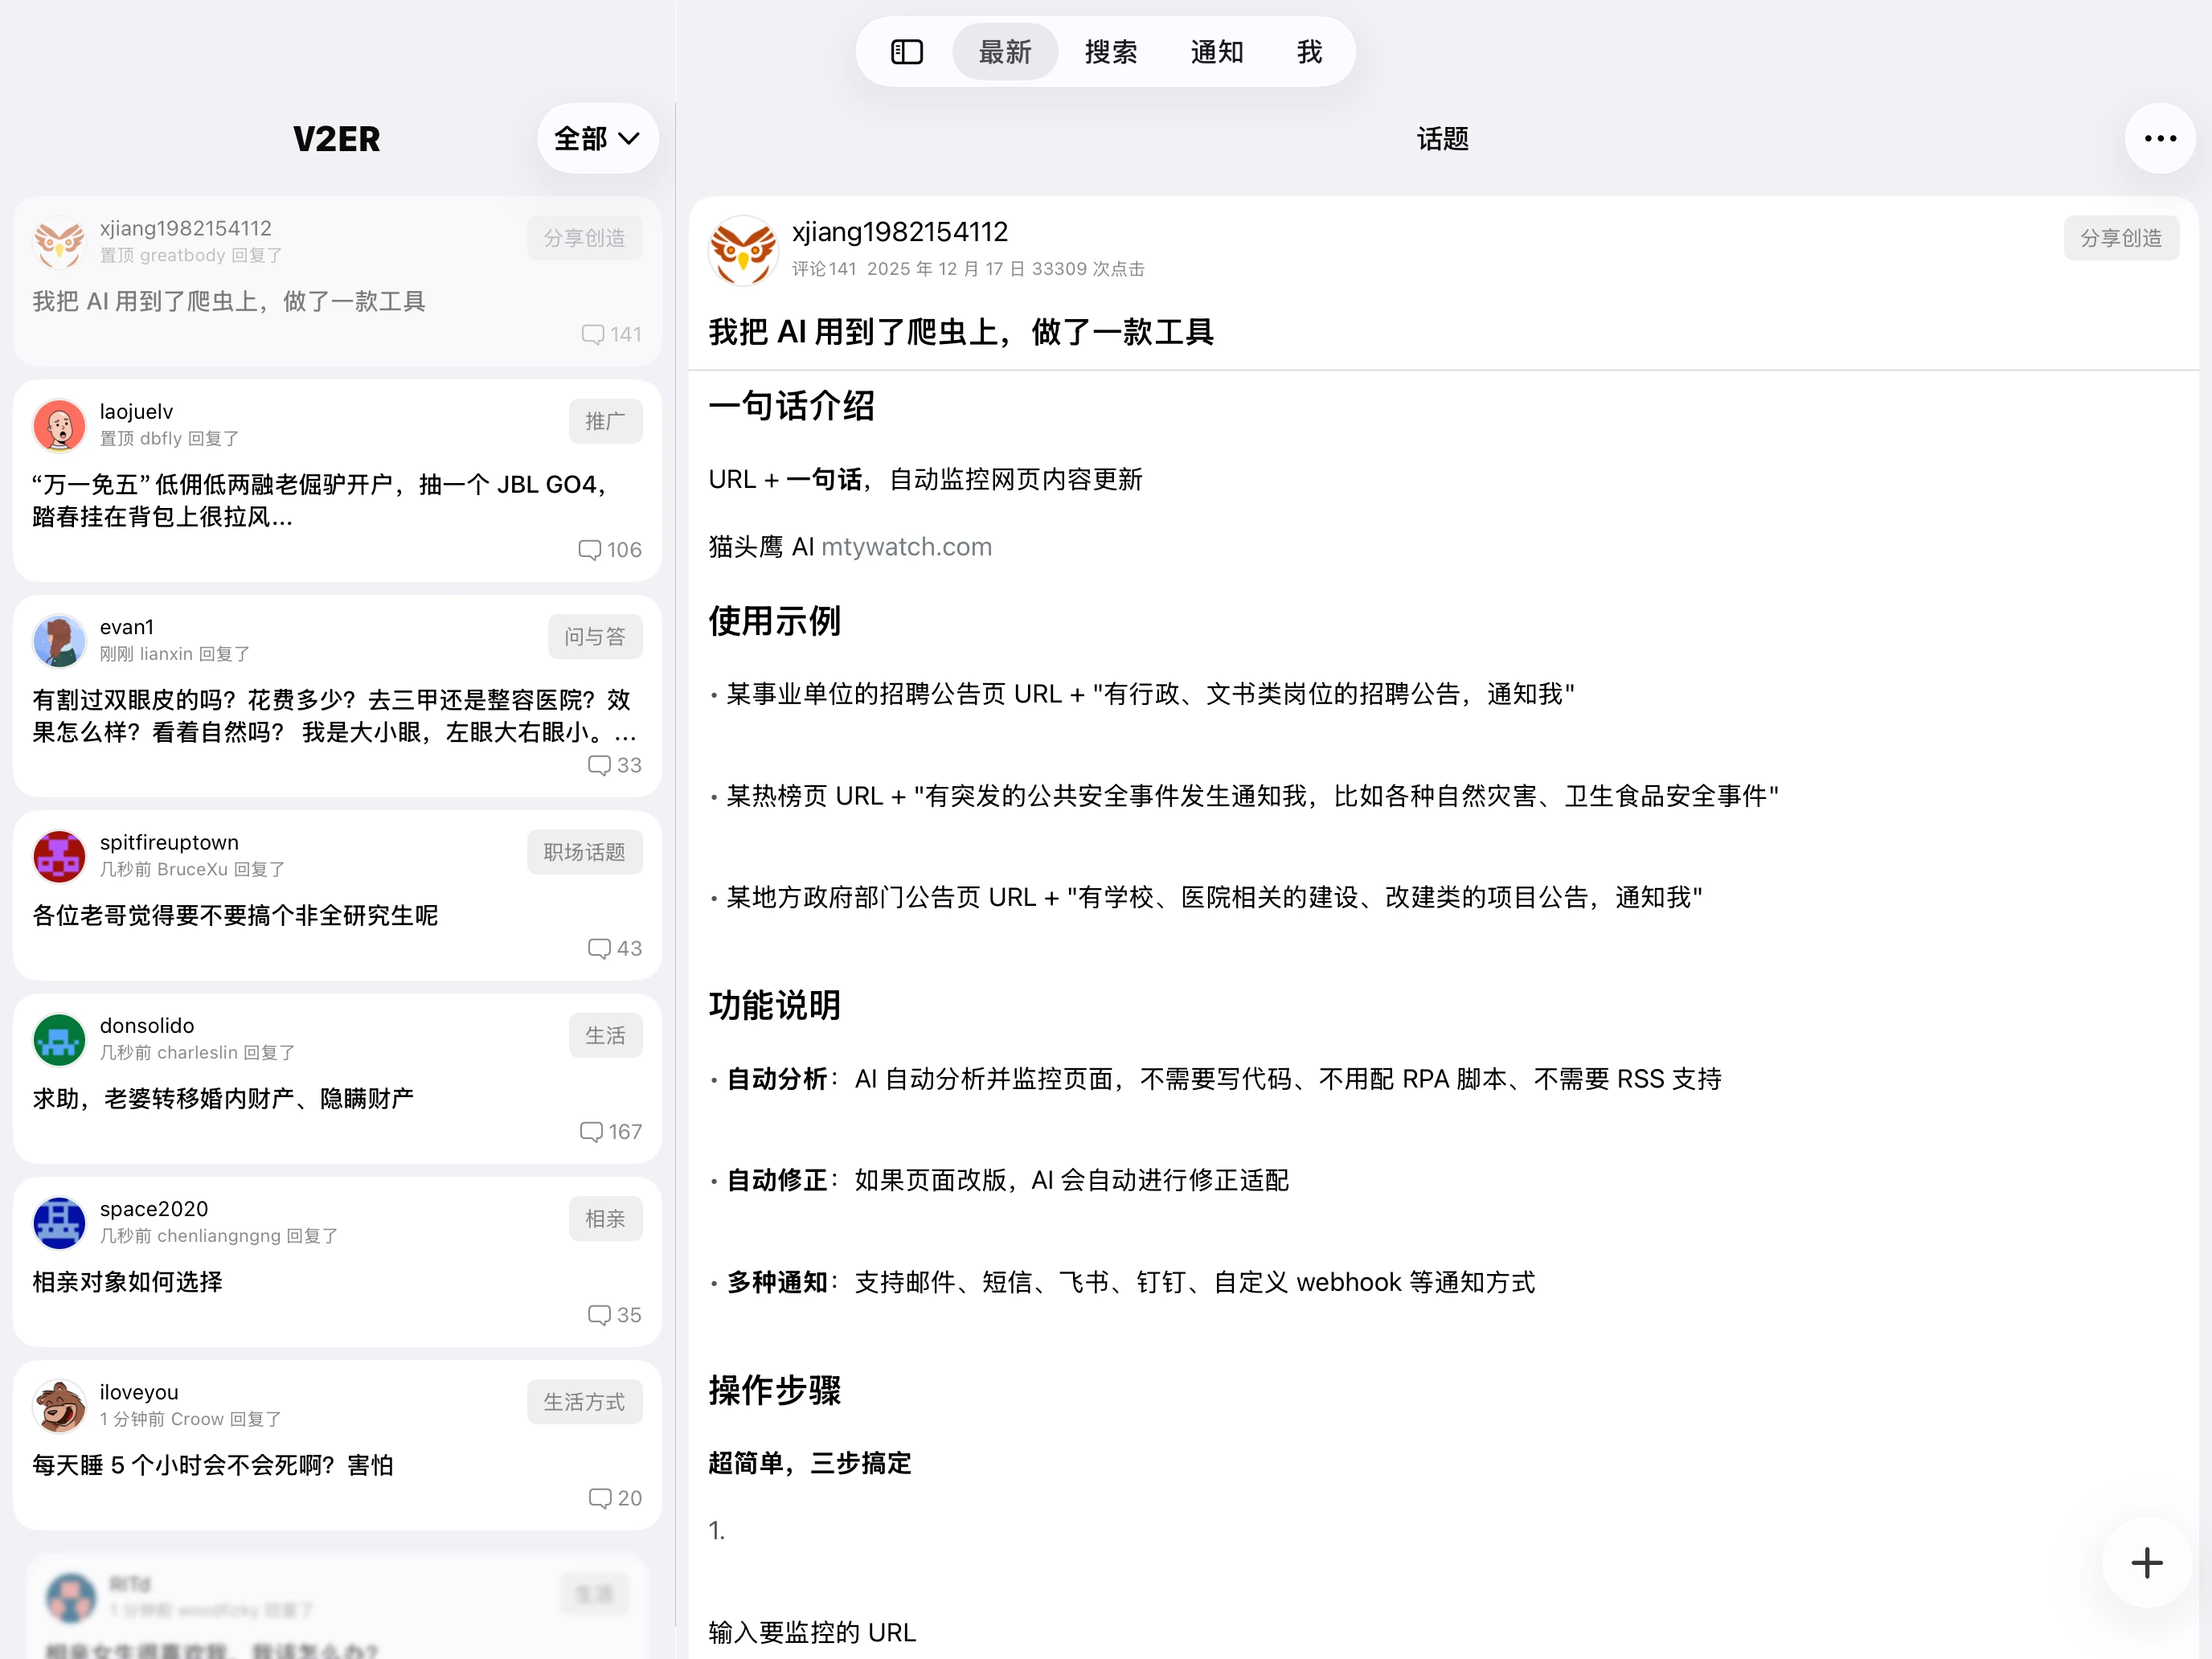
Task: Open the mtywatch.com link
Action: tap(906, 546)
